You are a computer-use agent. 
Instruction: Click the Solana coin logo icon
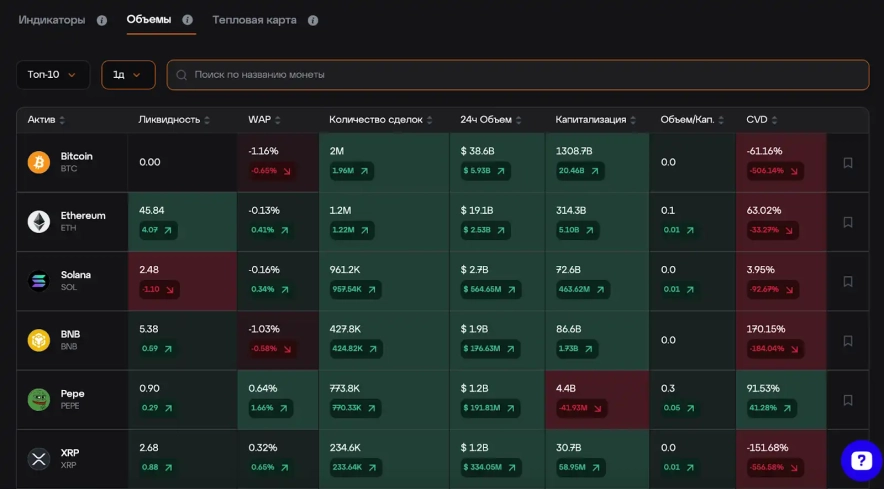(x=39, y=281)
